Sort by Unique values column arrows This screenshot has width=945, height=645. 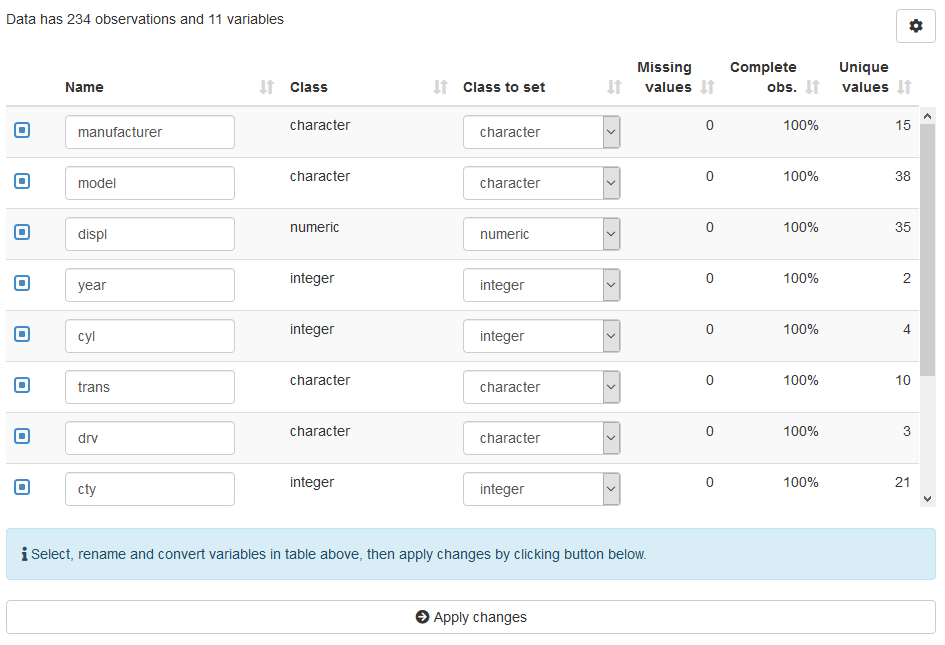point(904,88)
